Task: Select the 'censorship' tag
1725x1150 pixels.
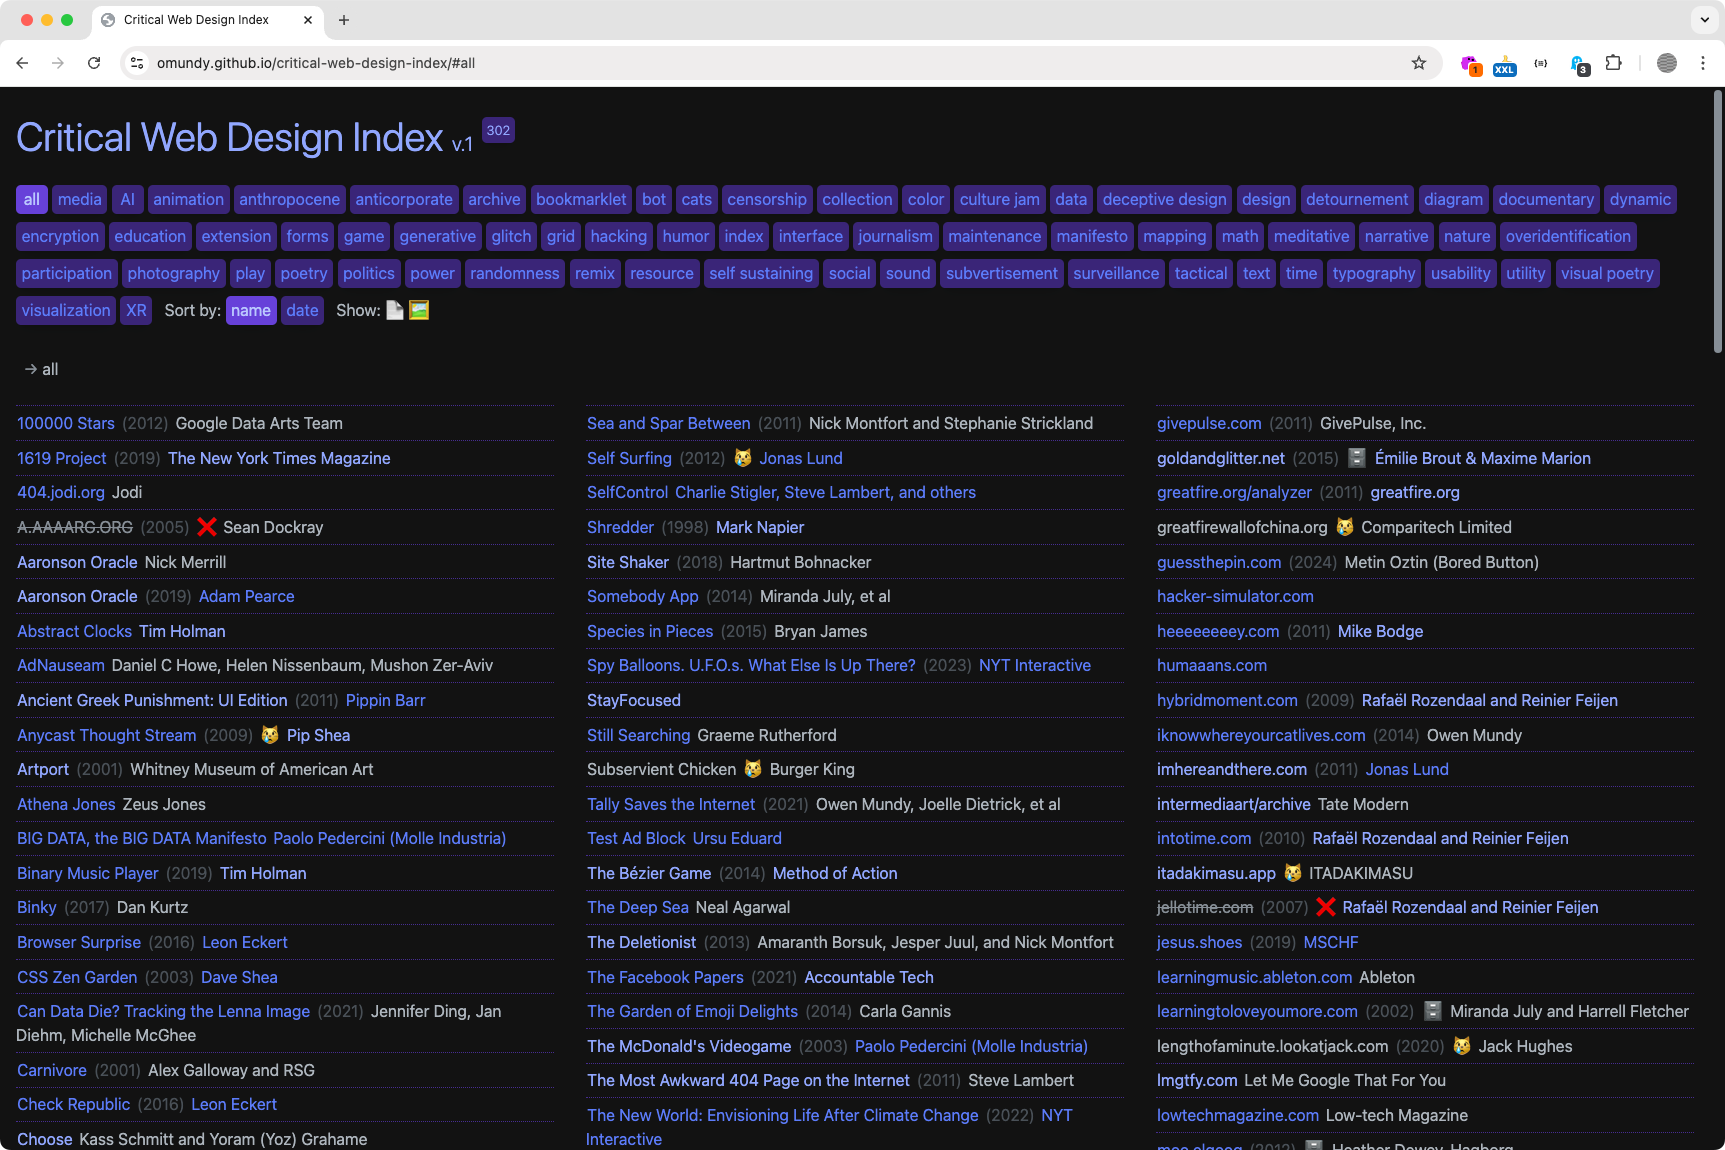Action: point(767,200)
